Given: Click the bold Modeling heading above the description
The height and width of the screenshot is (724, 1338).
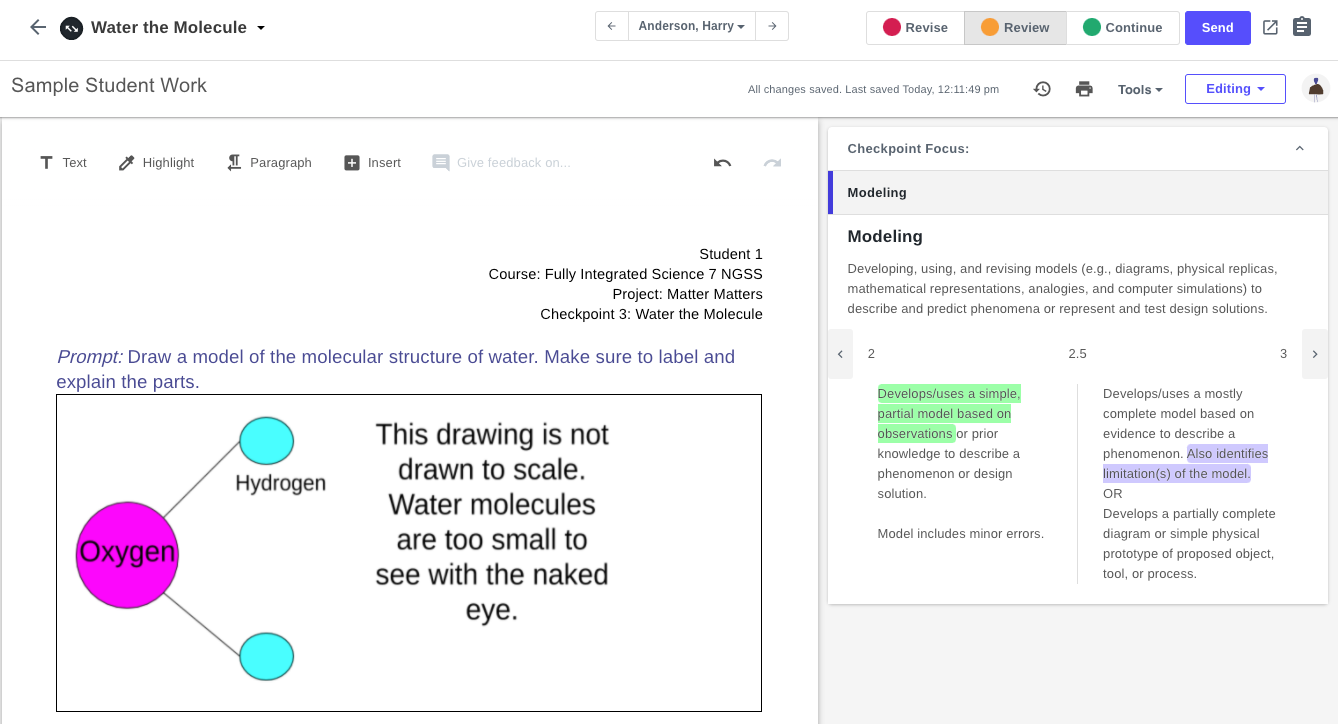Looking at the screenshot, I should tap(885, 237).
